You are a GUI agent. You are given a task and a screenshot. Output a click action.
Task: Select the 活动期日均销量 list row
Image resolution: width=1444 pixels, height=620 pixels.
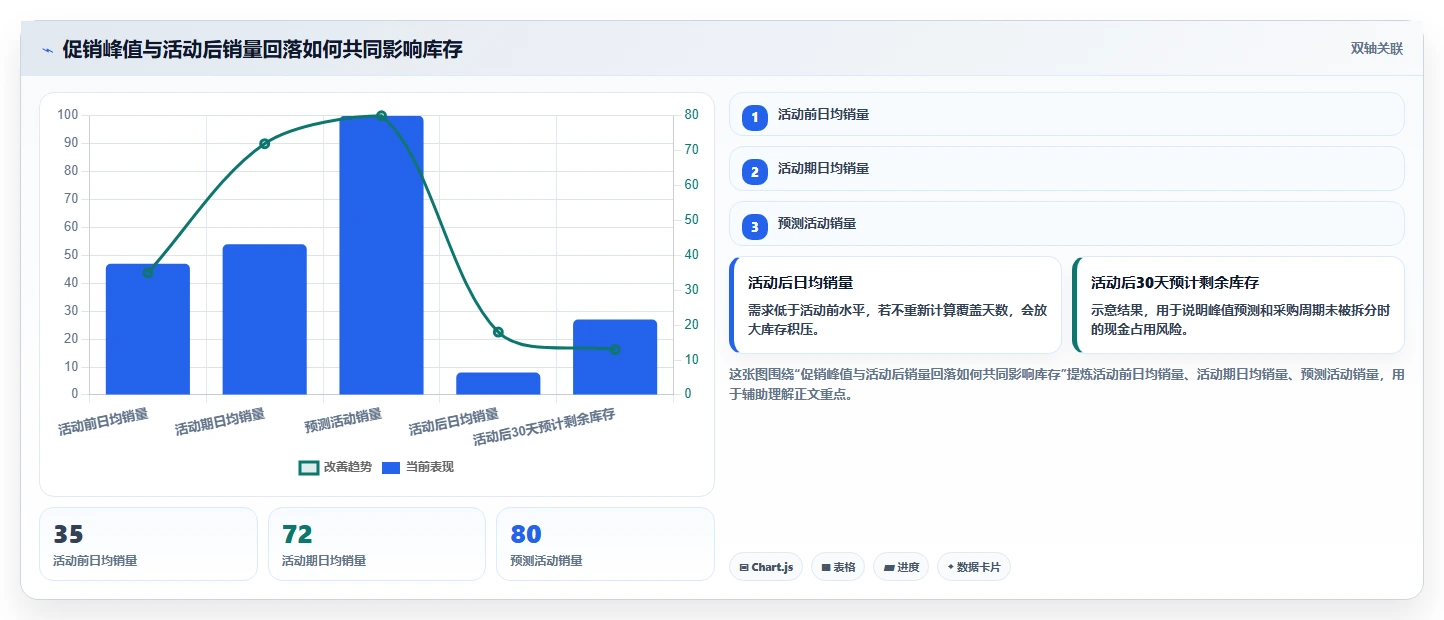[x=1067, y=169]
